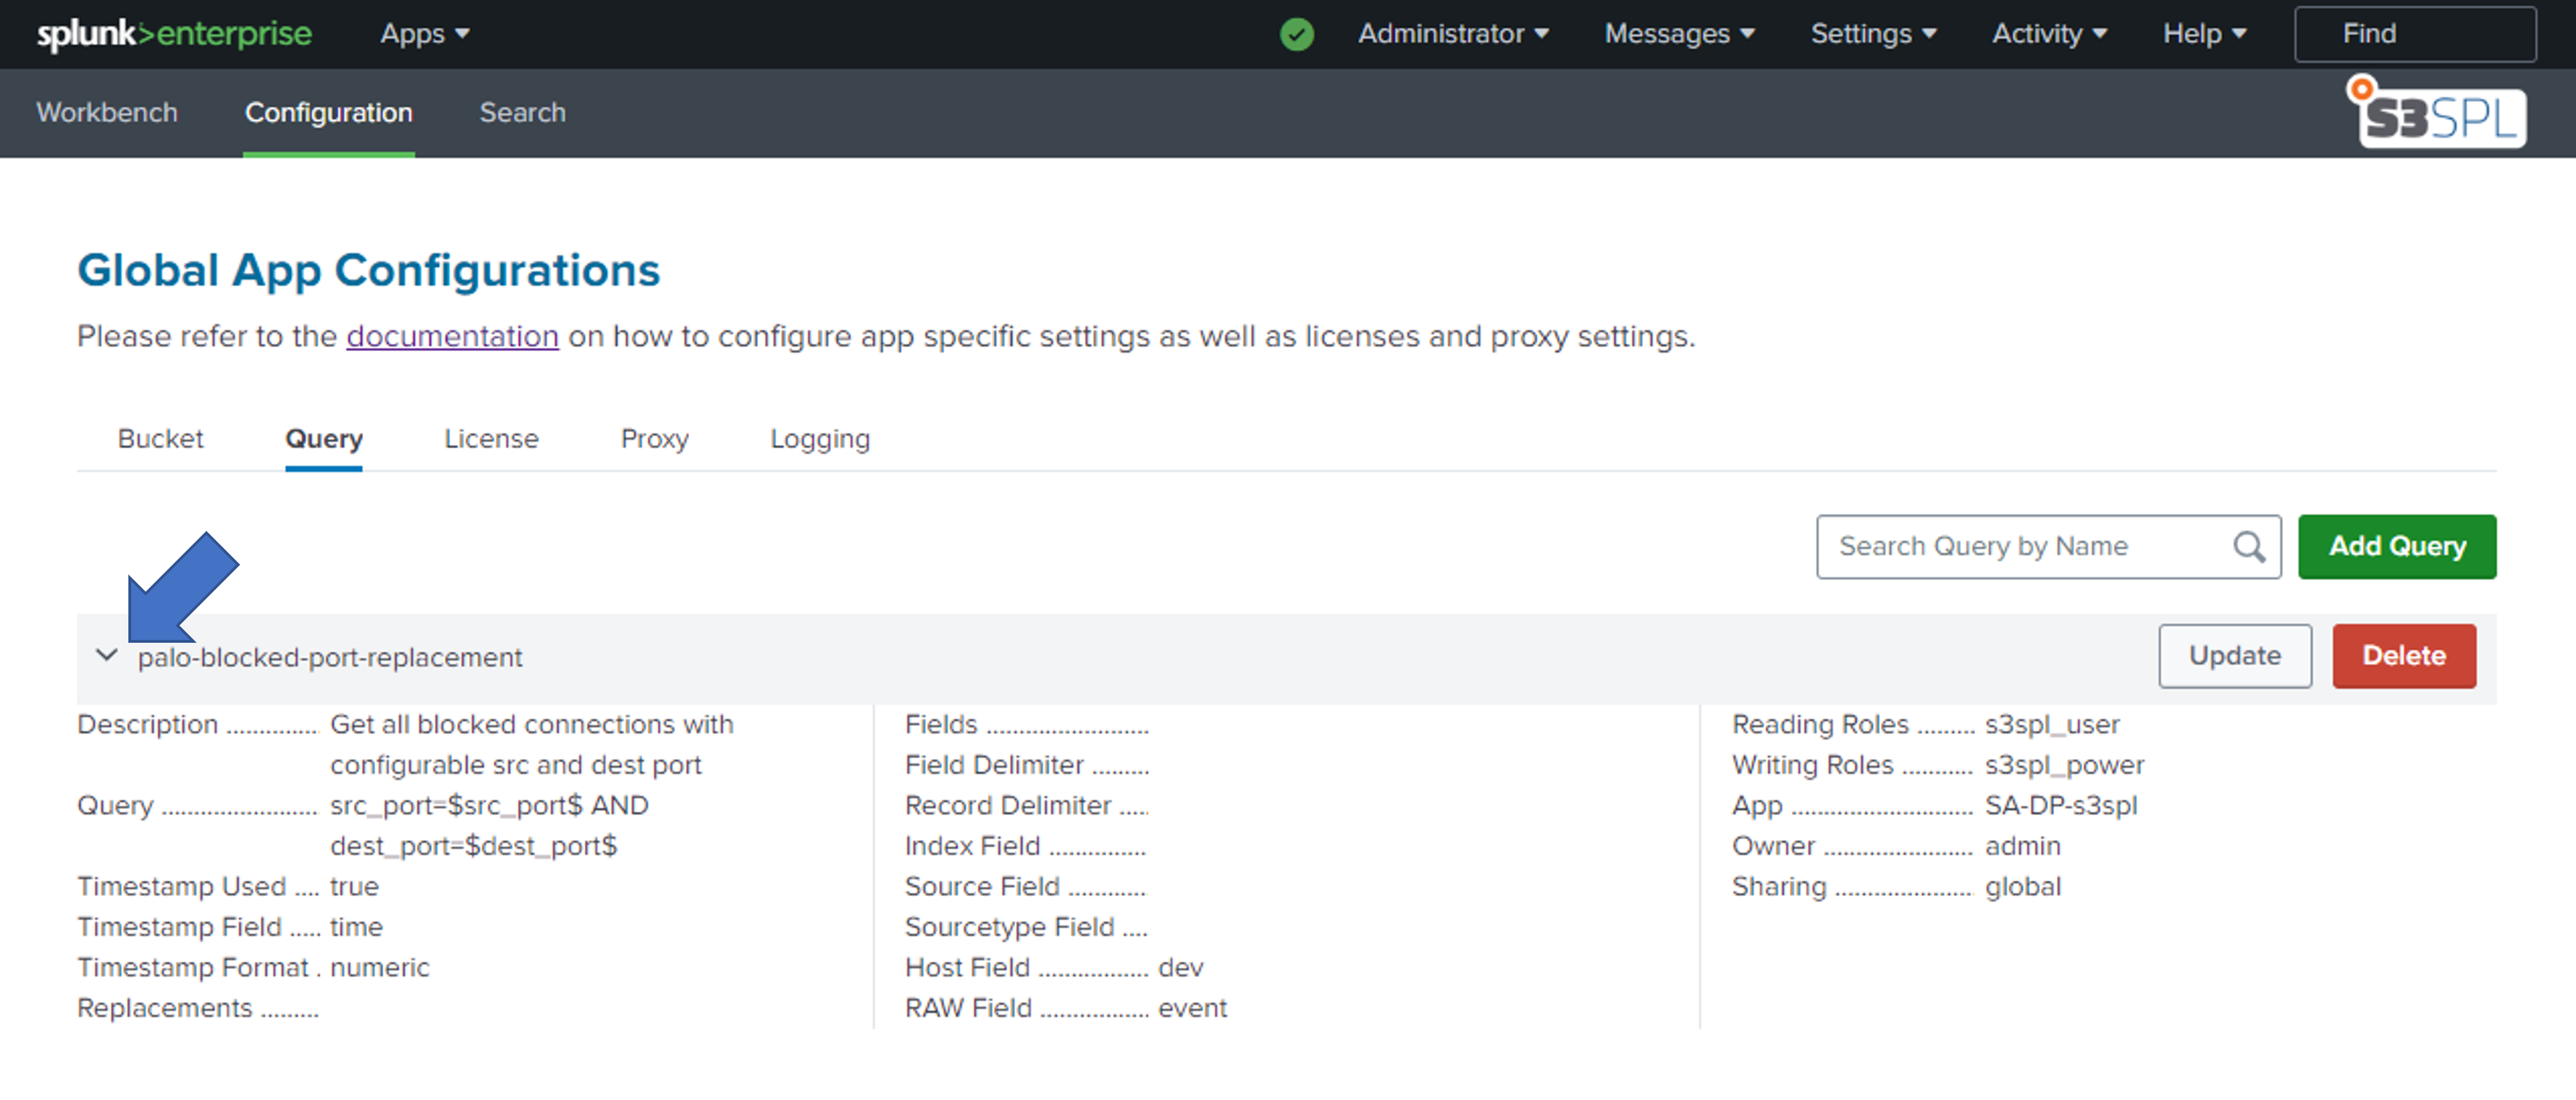This screenshot has width=2576, height=1100.
Task: Click the Timestamp Field value time
Action: point(356,928)
